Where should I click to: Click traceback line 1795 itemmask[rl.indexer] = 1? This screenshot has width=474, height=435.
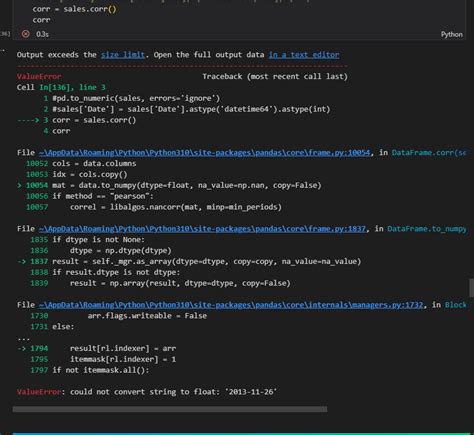click(x=103, y=359)
